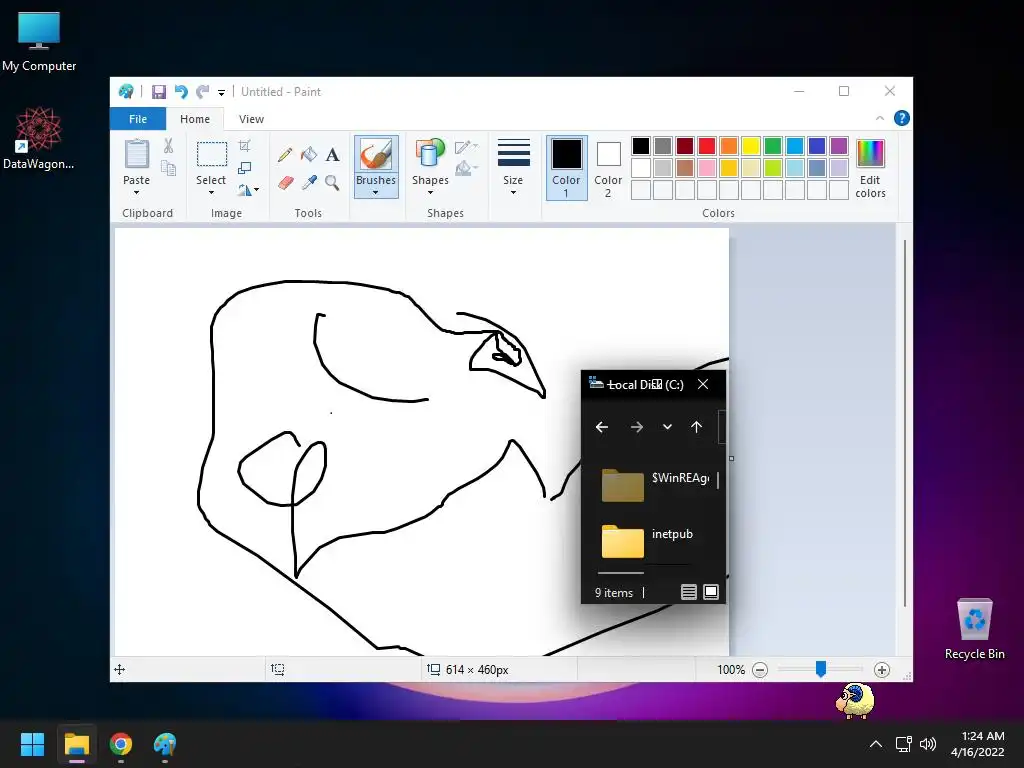
Task: Expand the Shapes gallery dropdown
Action: (430, 193)
